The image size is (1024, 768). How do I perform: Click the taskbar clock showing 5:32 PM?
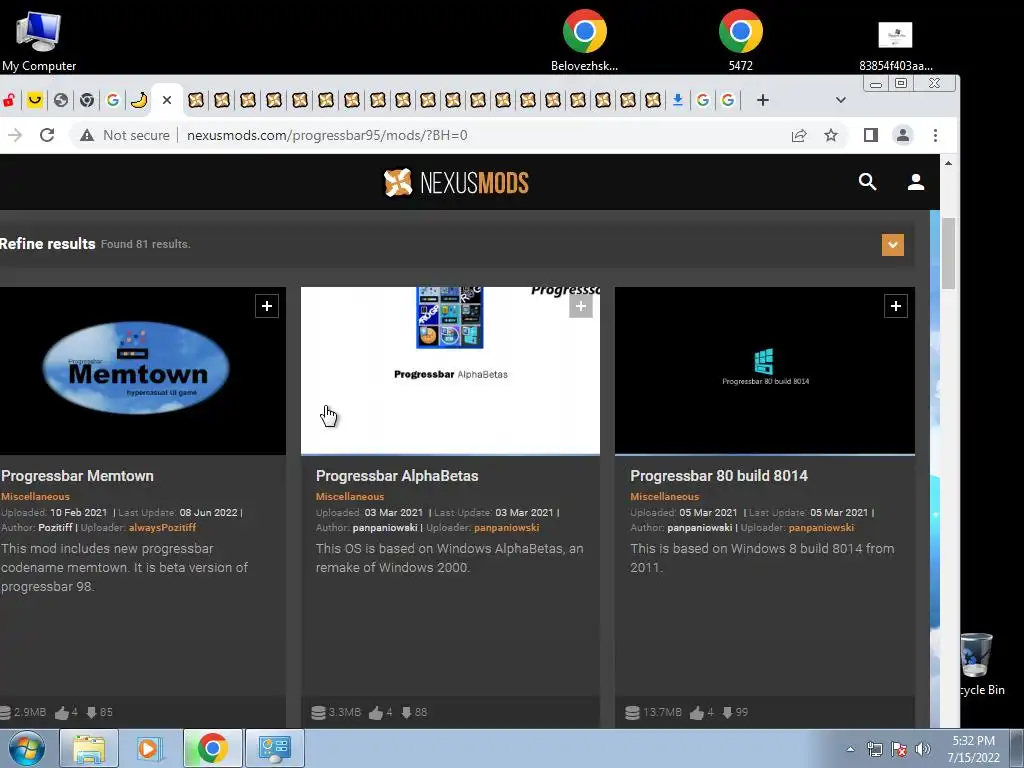click(x=974, y=749)
